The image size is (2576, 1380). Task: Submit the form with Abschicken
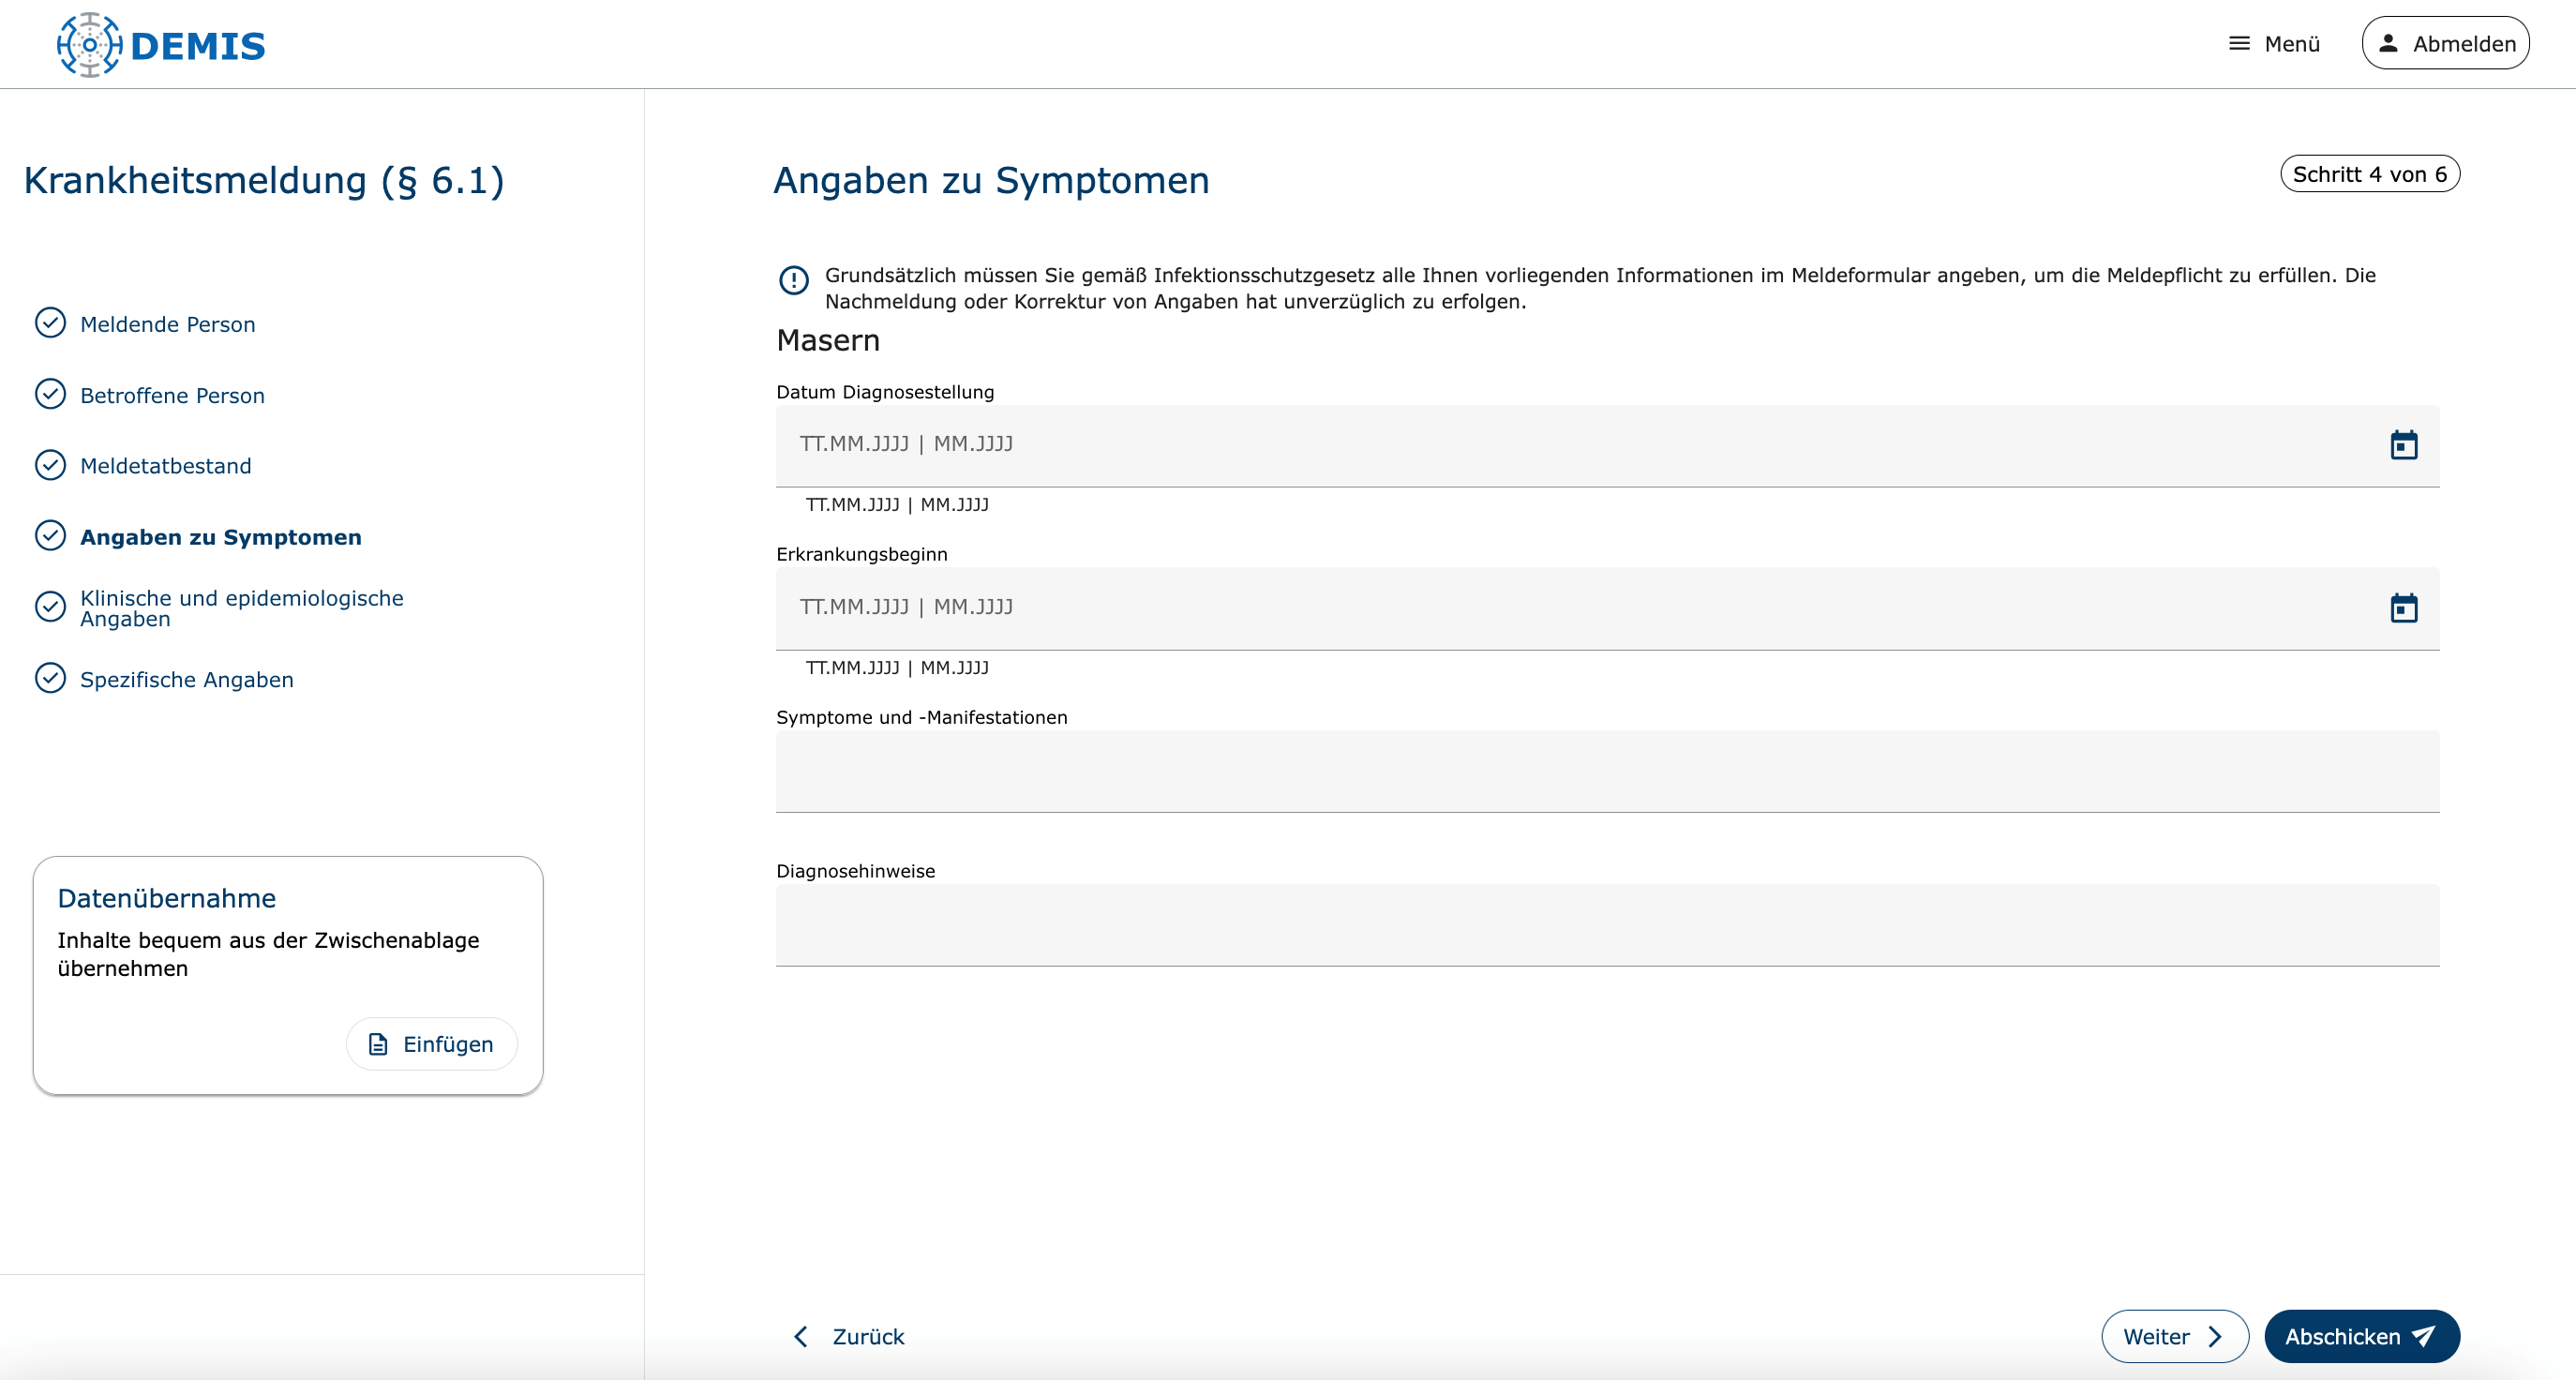(x=2361, y=1336)
